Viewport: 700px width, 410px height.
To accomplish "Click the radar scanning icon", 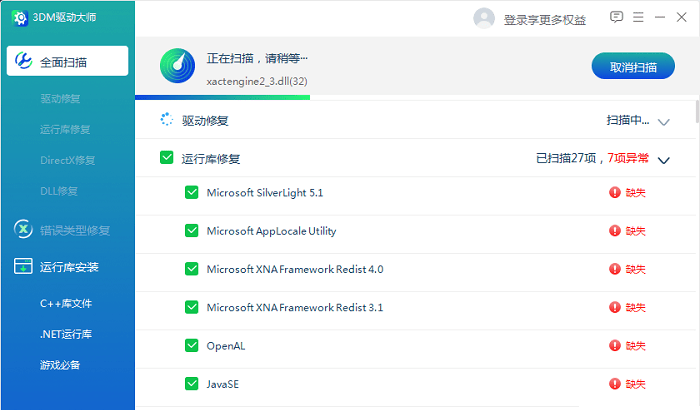I will (x=177, y=67).
